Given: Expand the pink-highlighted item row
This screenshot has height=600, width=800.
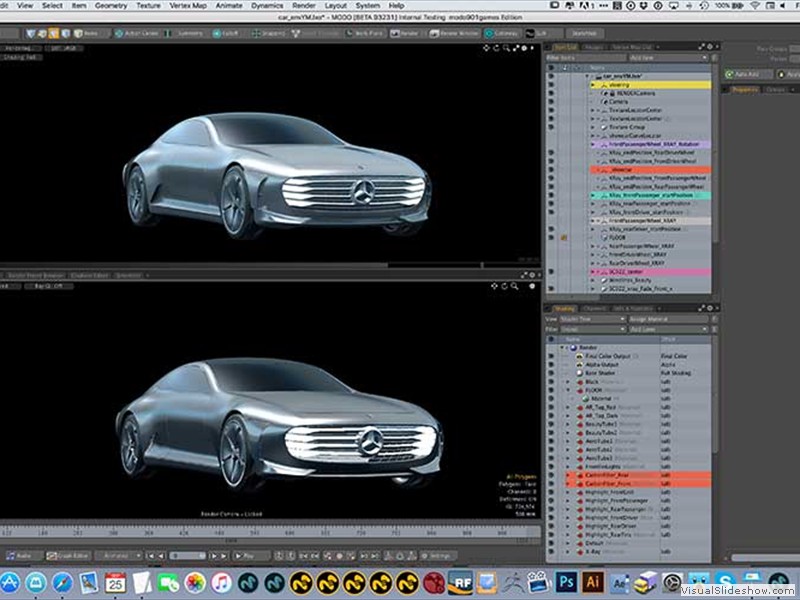Looking at the screenshot, I should pyautogui.click(x=592, y=272).
